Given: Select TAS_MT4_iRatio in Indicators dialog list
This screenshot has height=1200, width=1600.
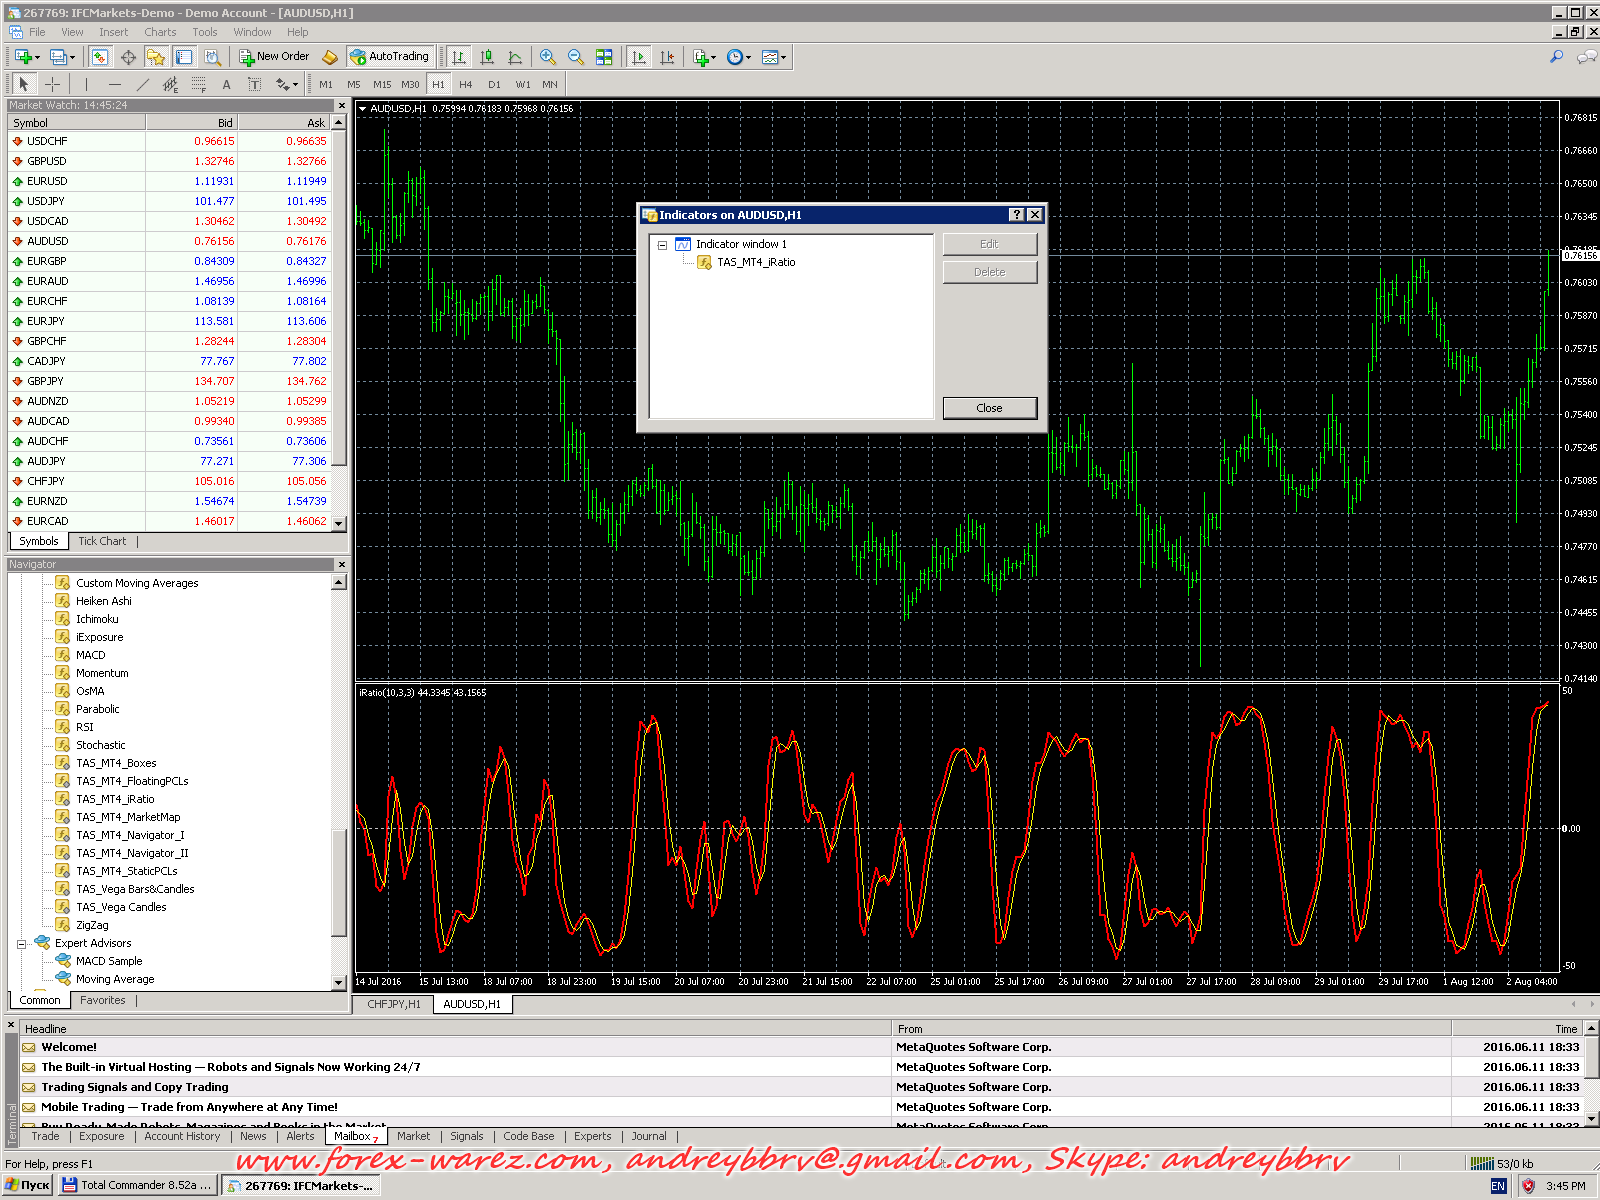Looking at the screenshot, I should pyautogui.click(x=756, y=263).
